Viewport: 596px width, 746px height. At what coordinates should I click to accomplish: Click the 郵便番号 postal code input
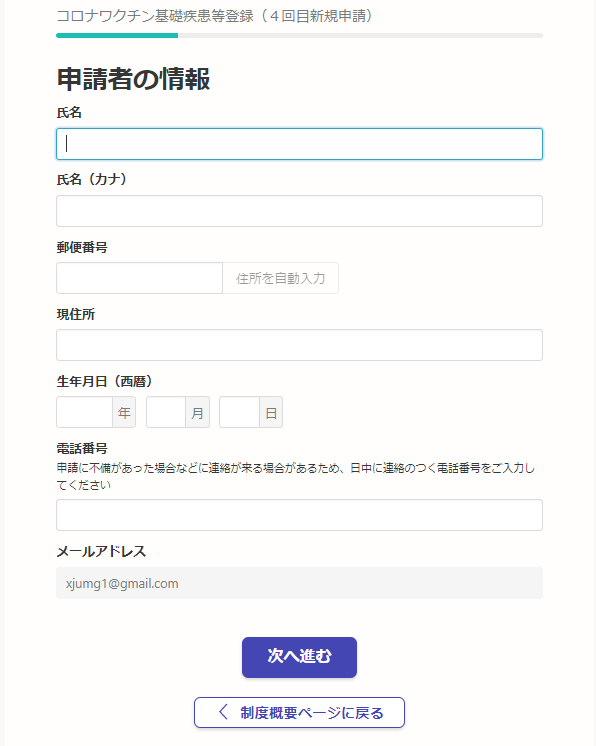point(139,278)
